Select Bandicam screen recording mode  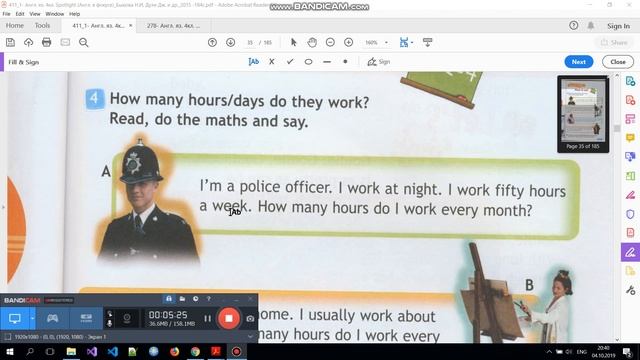pyautogui.click(x=15, y=318)
